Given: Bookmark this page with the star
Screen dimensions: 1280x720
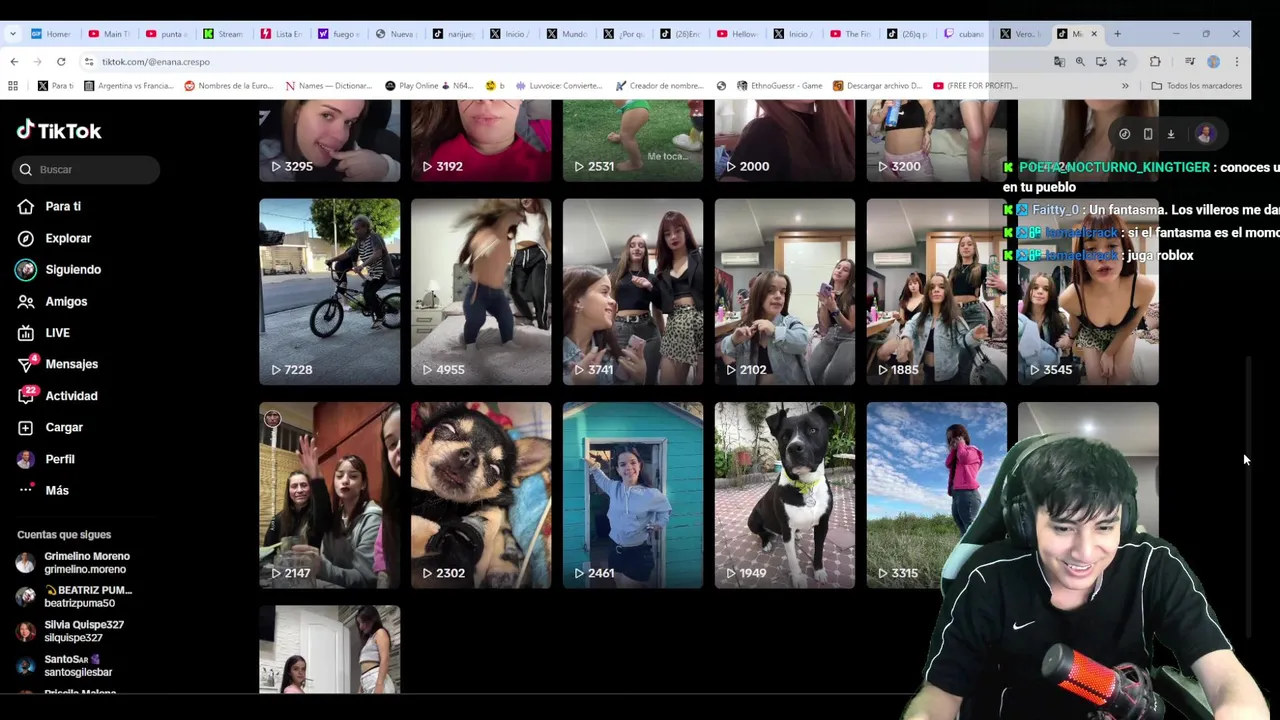Looking at the screenshot, I should coord(1122,62).
